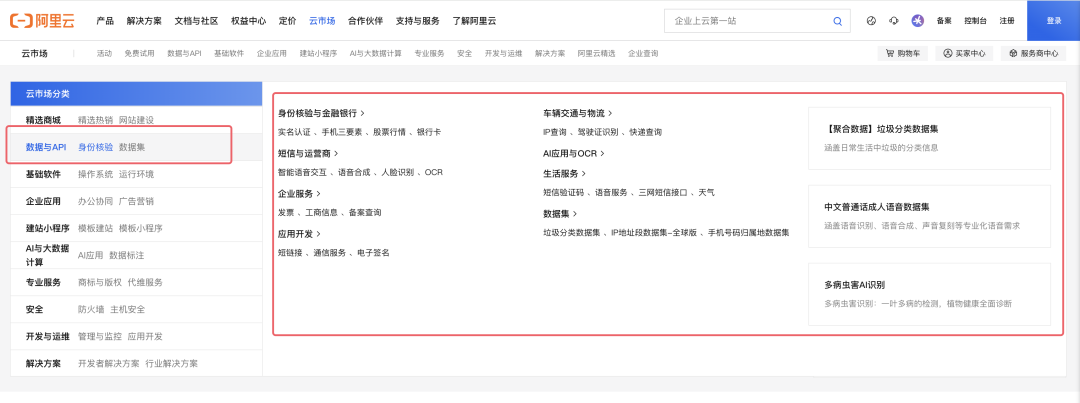
Task: Click the 实名认证 link
Action: pyautogui.click(x=294, y=132)
